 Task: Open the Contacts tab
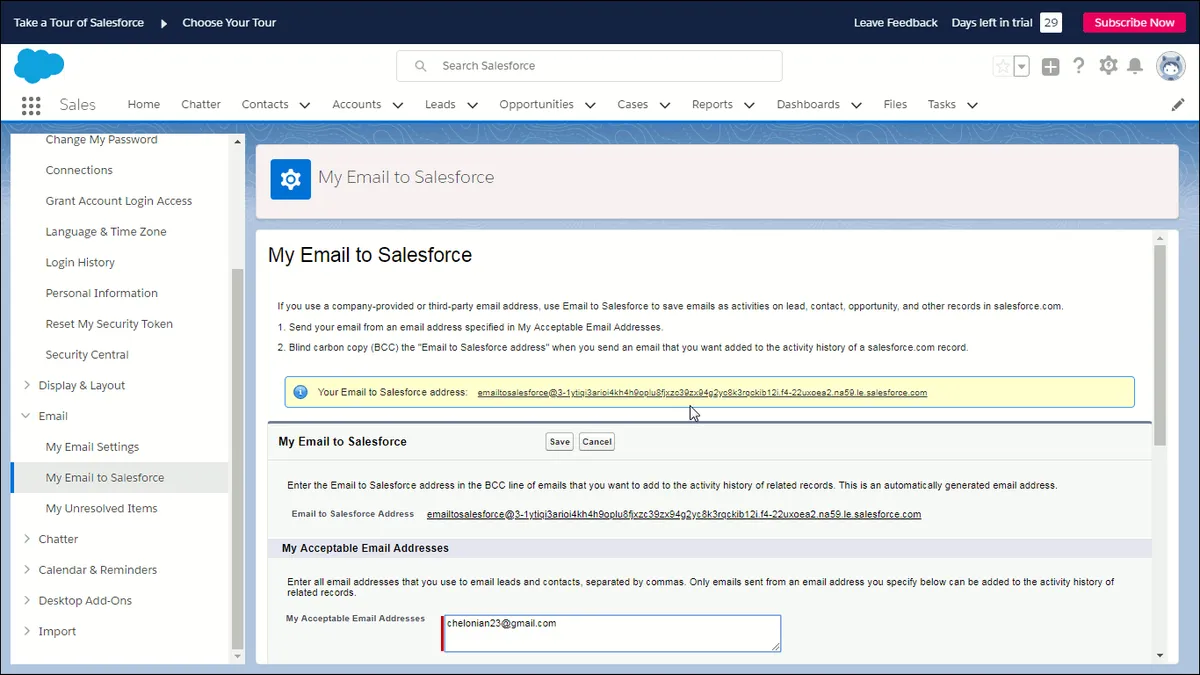tap(265, 104)
